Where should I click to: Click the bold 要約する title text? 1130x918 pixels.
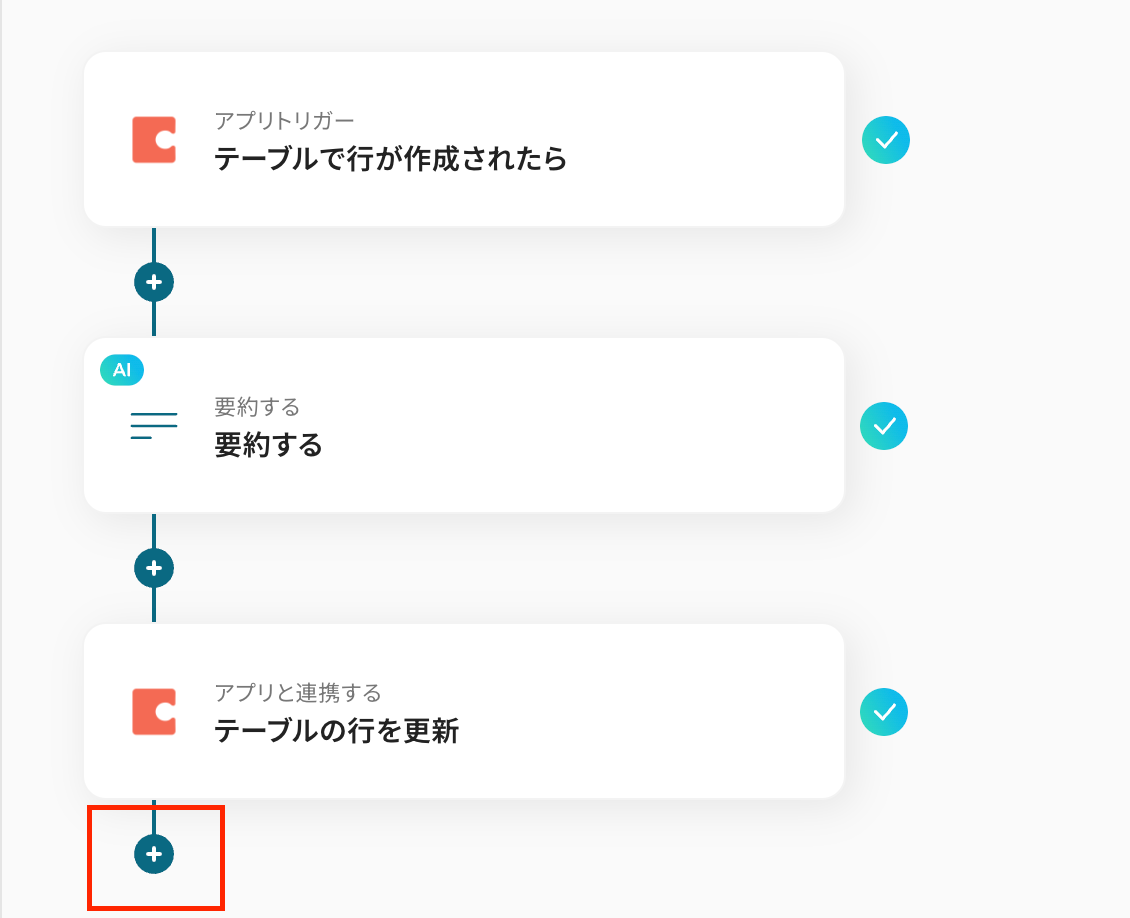tap(268, 445)
